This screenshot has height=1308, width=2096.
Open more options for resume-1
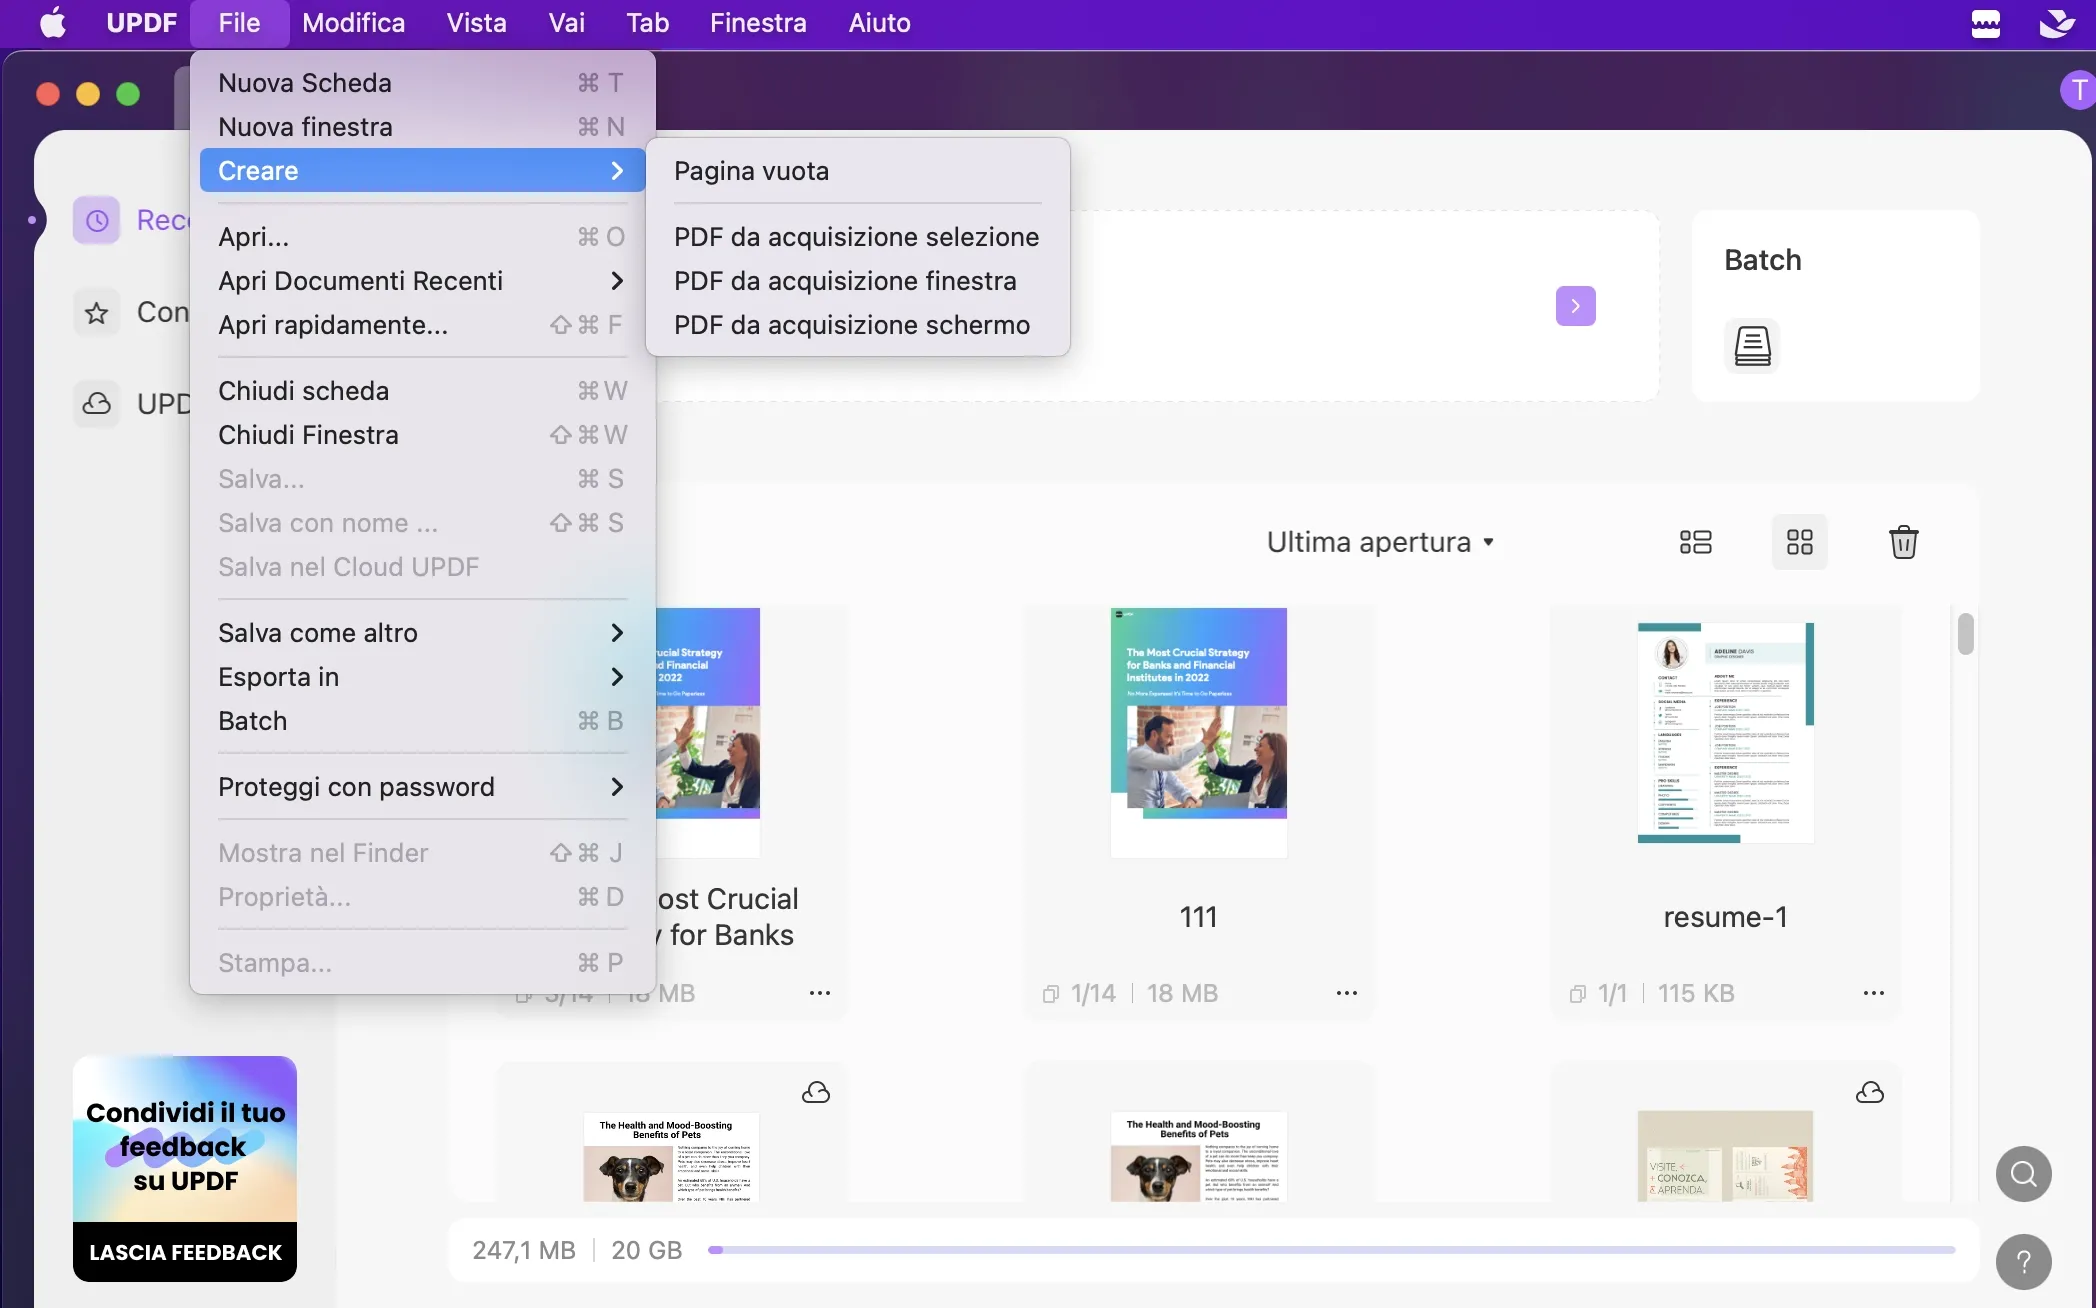[1874, 993]
